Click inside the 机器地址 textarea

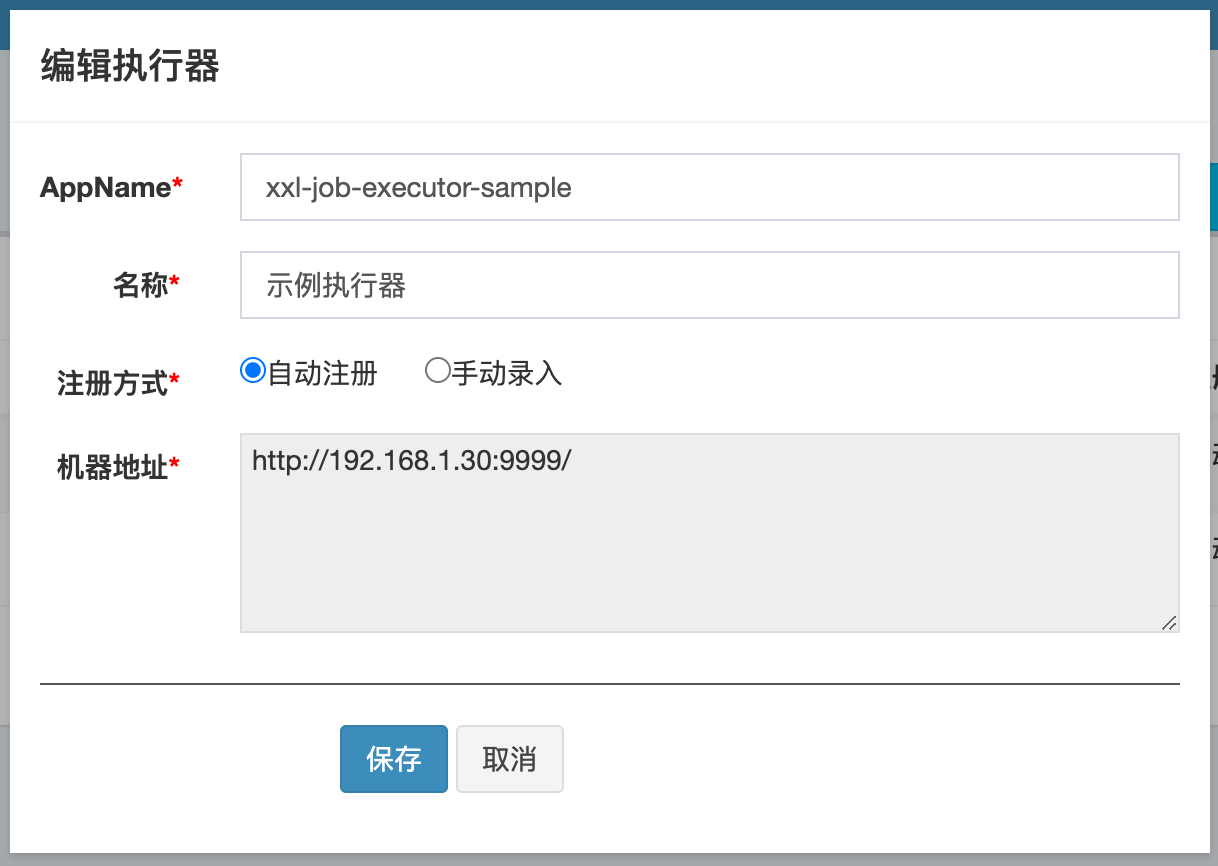point(709,532)
